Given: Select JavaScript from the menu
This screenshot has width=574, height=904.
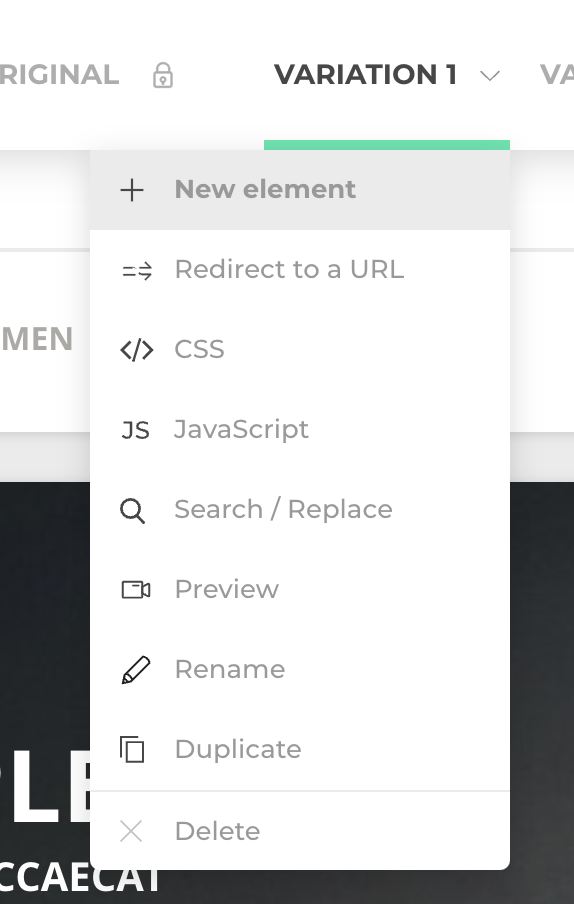Looking at the screenshot, I should [300, 430].
